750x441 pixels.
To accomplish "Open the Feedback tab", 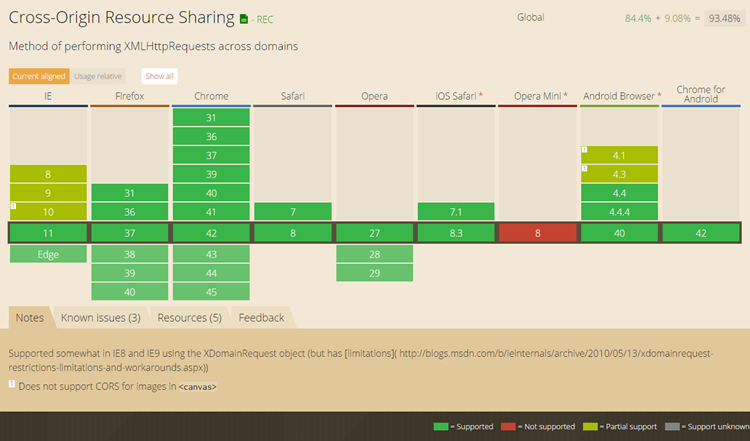I will [261, 318].
